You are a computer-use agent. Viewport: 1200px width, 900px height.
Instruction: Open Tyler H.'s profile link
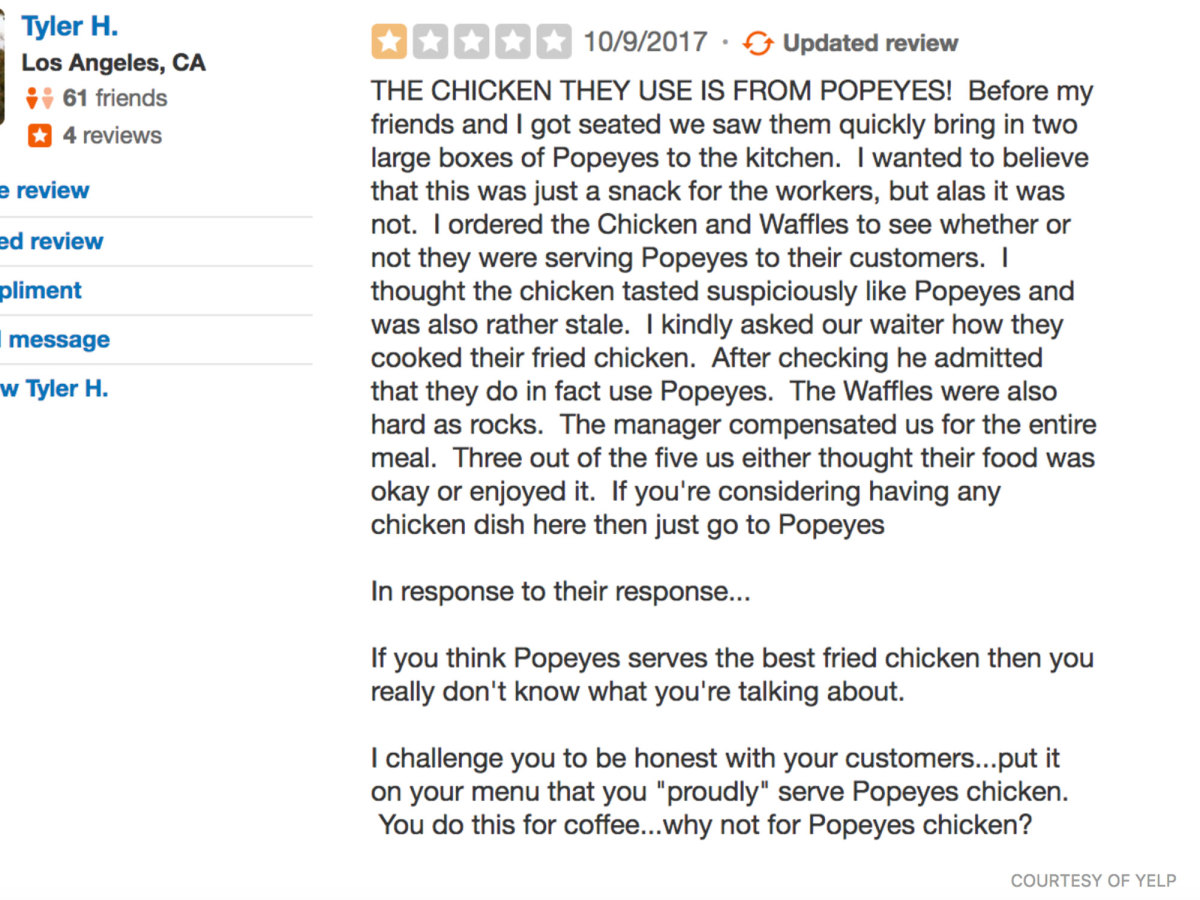pyautogui.click(x=68, y=25)
